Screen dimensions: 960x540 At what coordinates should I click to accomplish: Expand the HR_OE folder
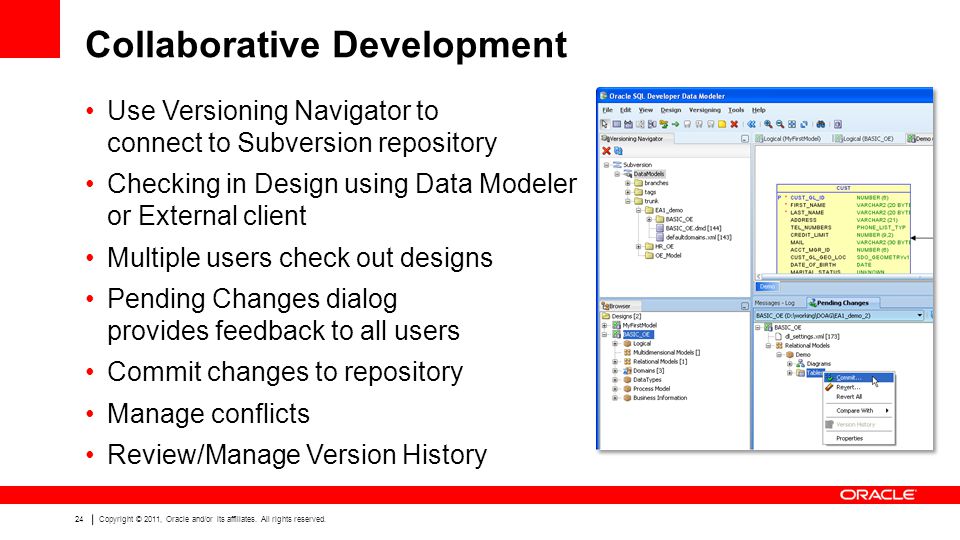(639, 247)
